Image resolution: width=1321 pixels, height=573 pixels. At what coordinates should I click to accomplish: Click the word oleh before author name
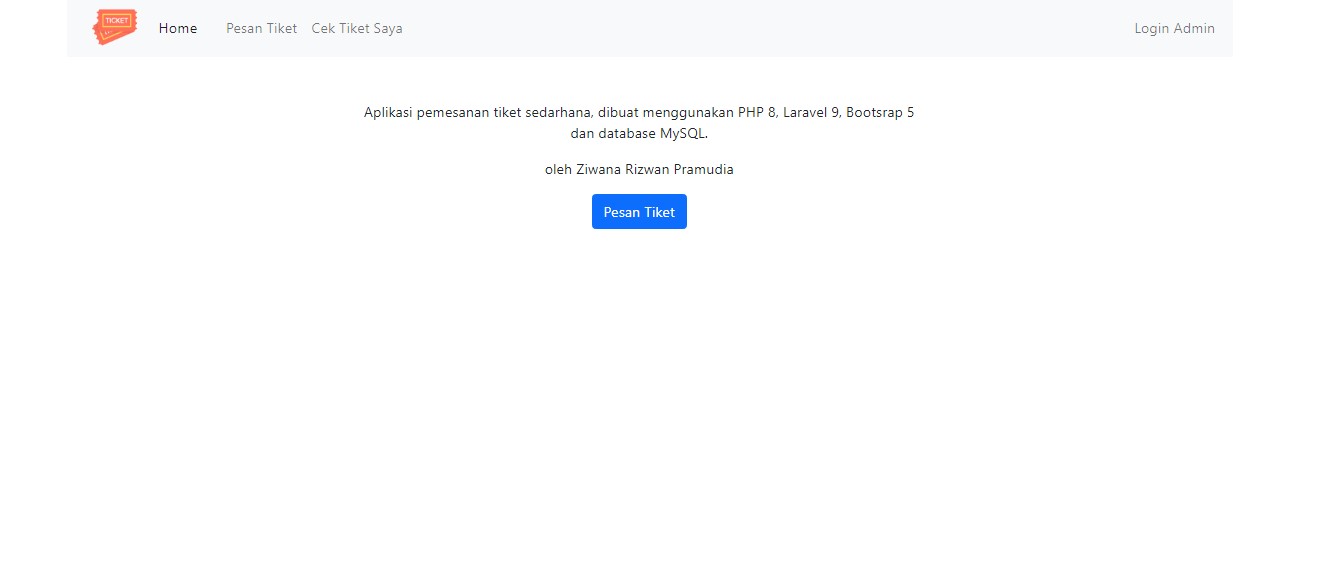click(x=558, y=170)
